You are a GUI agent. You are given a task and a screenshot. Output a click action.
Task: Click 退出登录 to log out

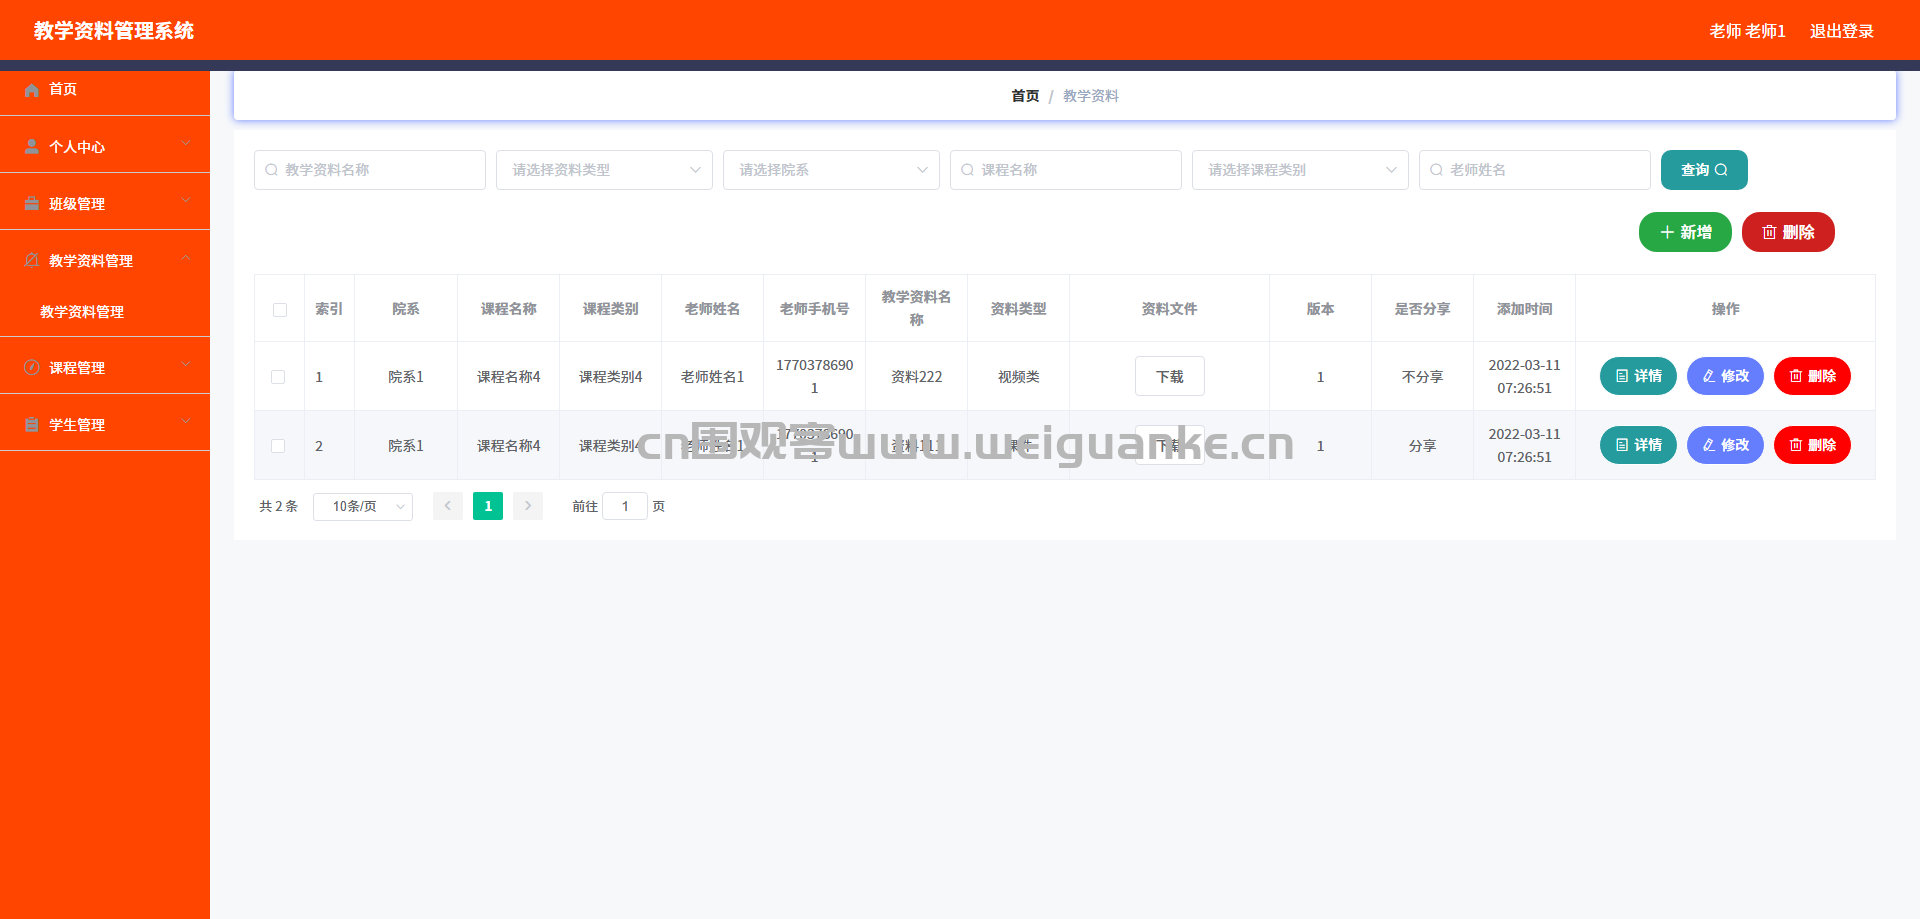[1841, 31]
